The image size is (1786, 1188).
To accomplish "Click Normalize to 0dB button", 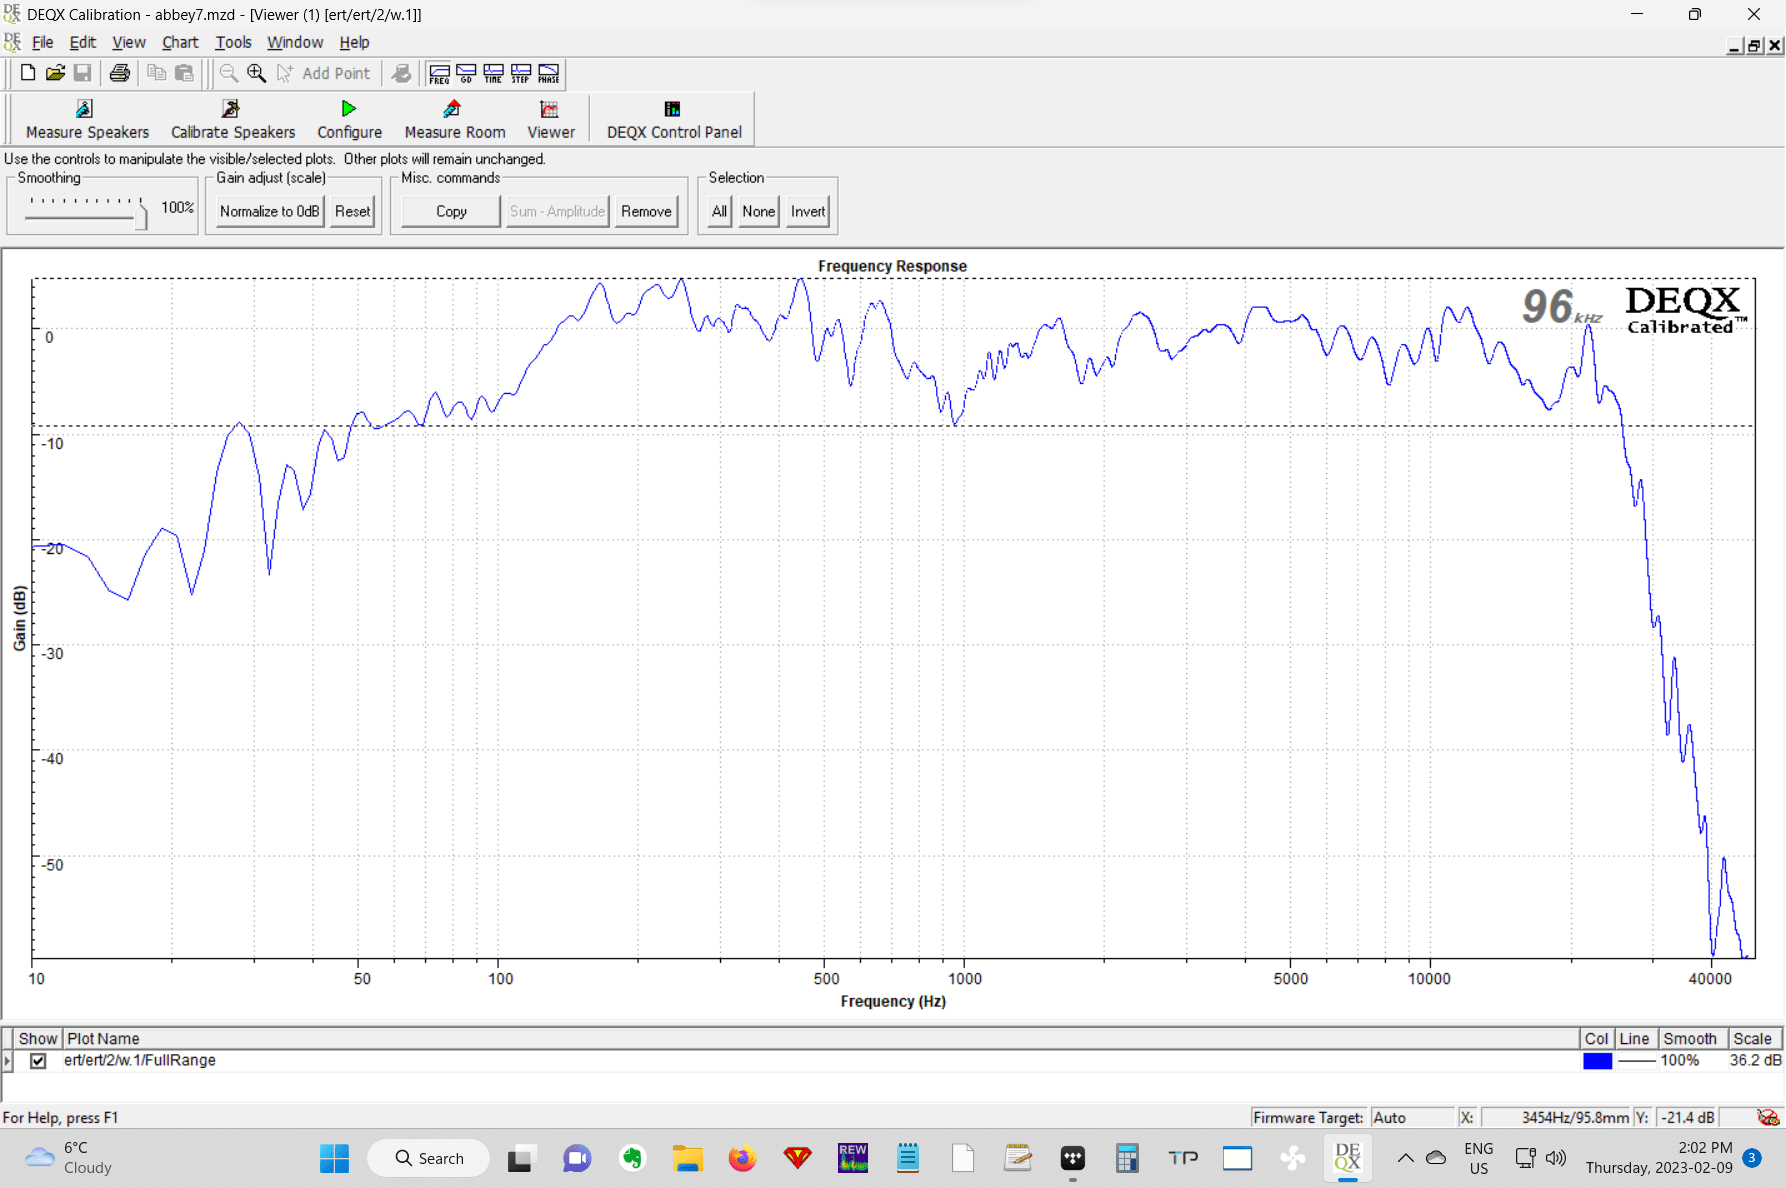I will tap(270, 211).
